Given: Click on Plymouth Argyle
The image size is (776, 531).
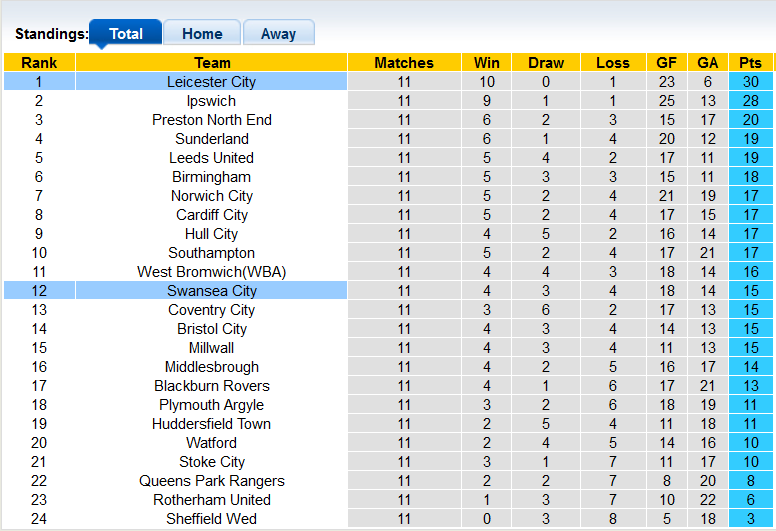Looking at the screenshot, I should [x=211, y=405].
